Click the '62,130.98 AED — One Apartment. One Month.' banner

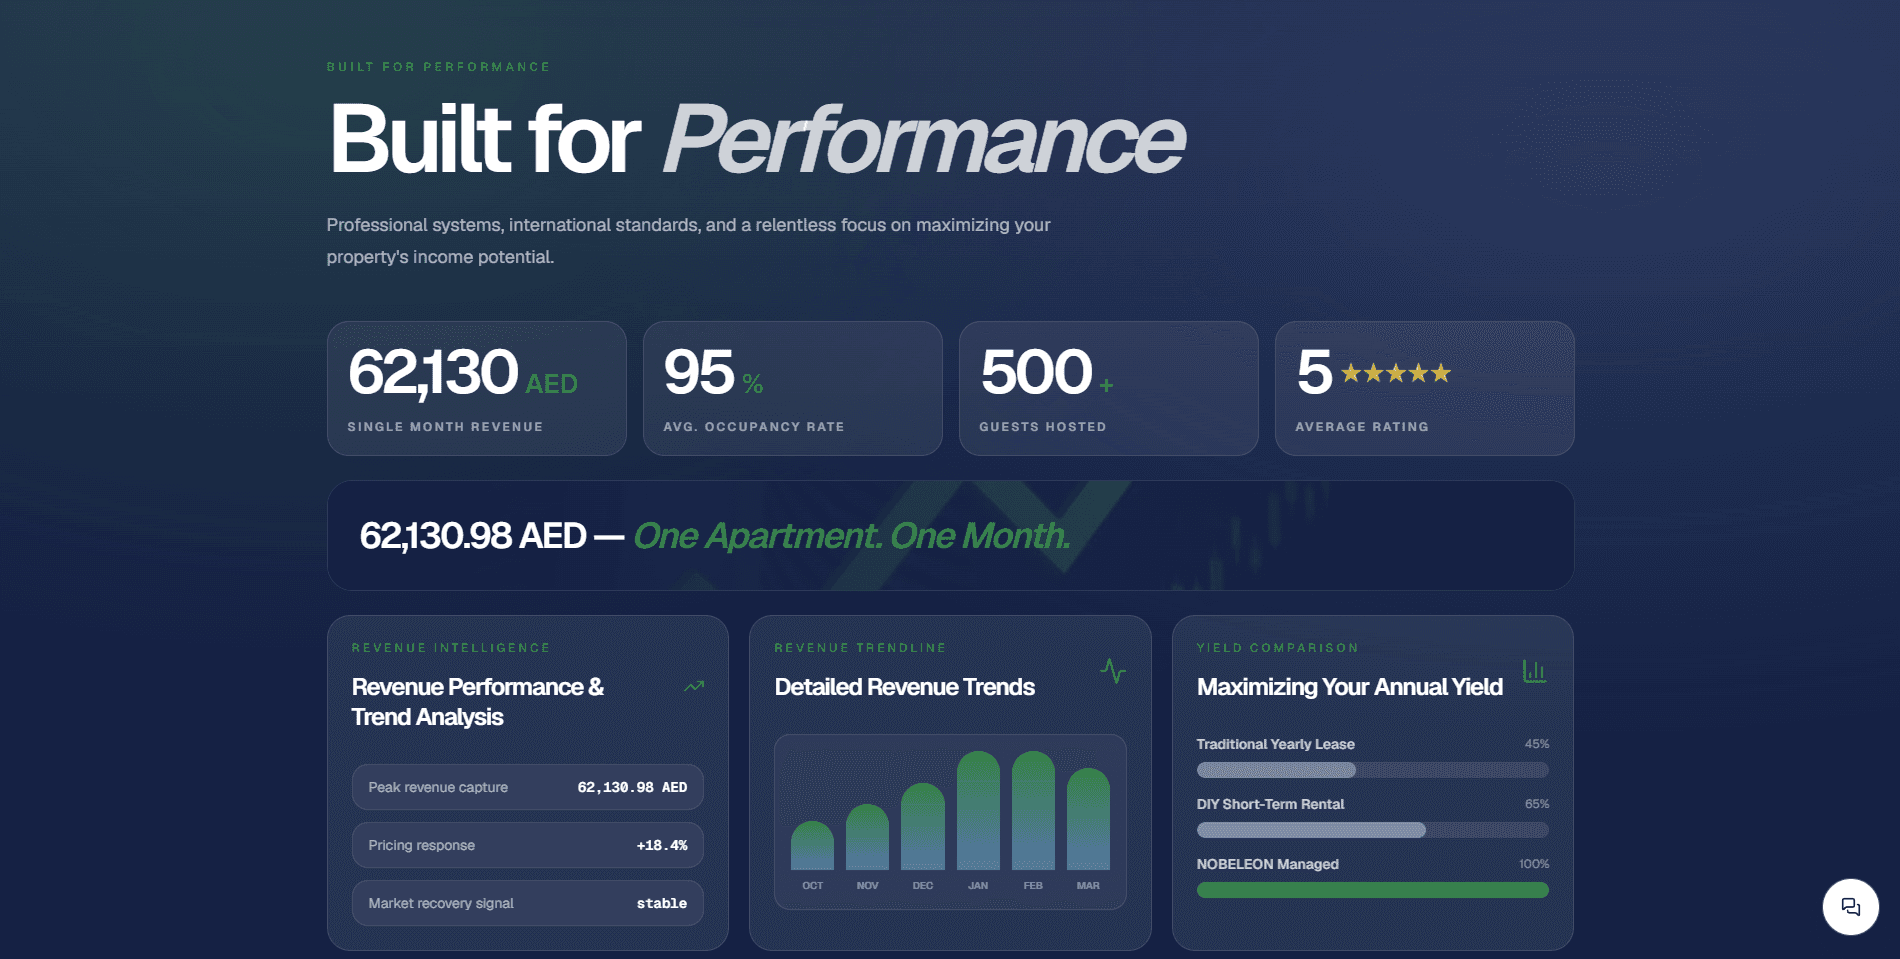[x=951, y=536]
